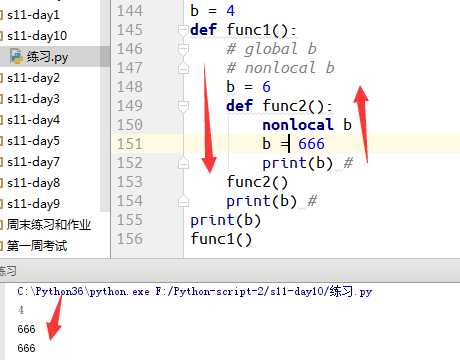This screenshot has height=360, width=460.
Task: Select the s11-day2 folder
Action: (33, 78)
